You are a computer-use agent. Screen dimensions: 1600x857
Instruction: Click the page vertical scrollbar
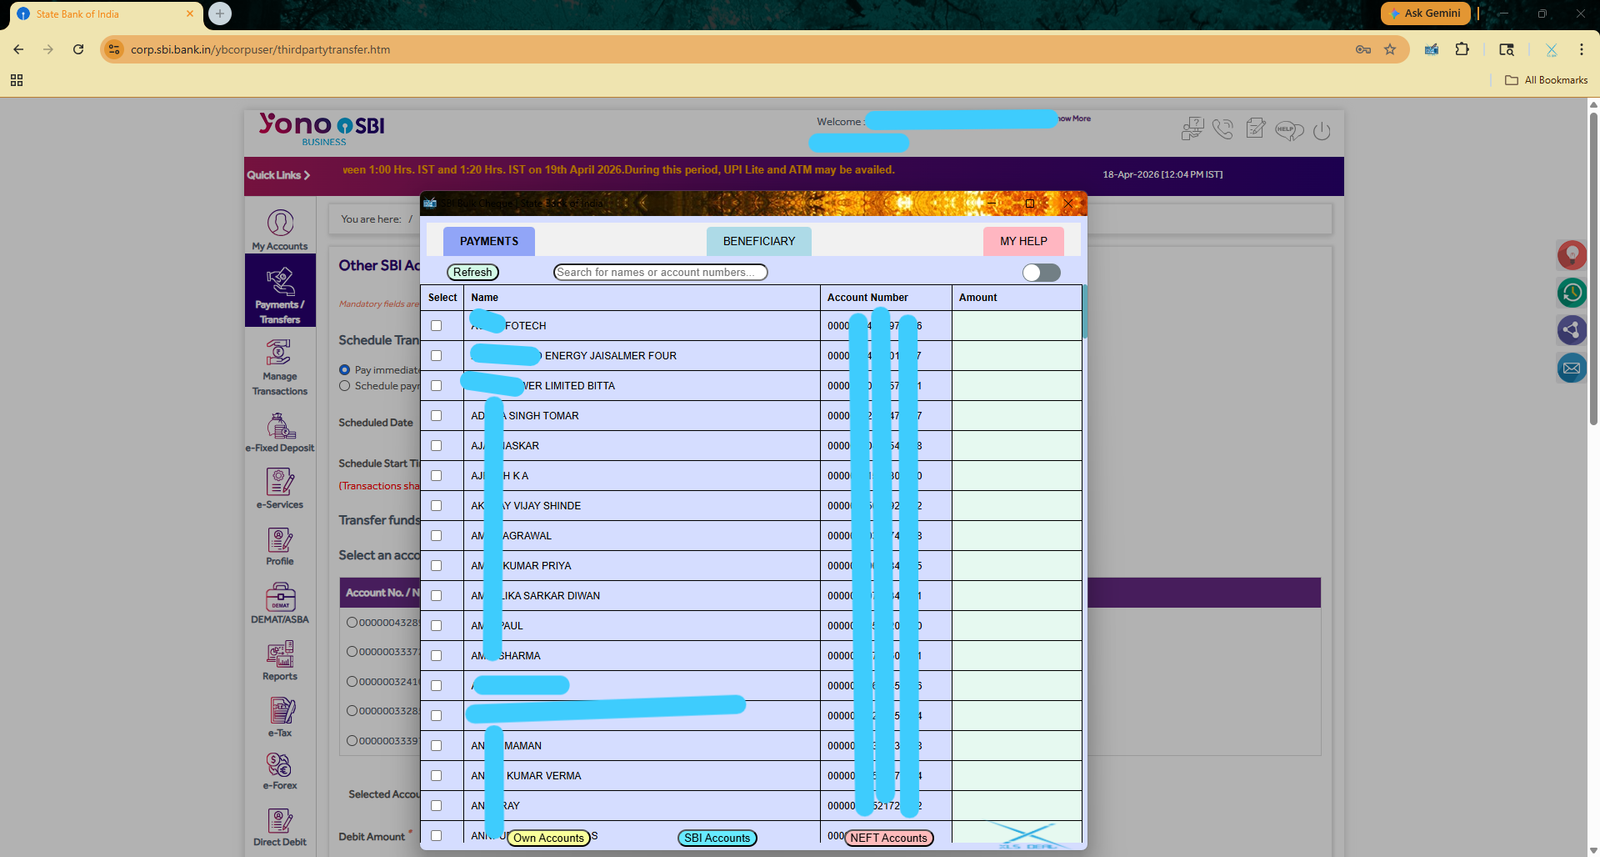click(1594, 270)
